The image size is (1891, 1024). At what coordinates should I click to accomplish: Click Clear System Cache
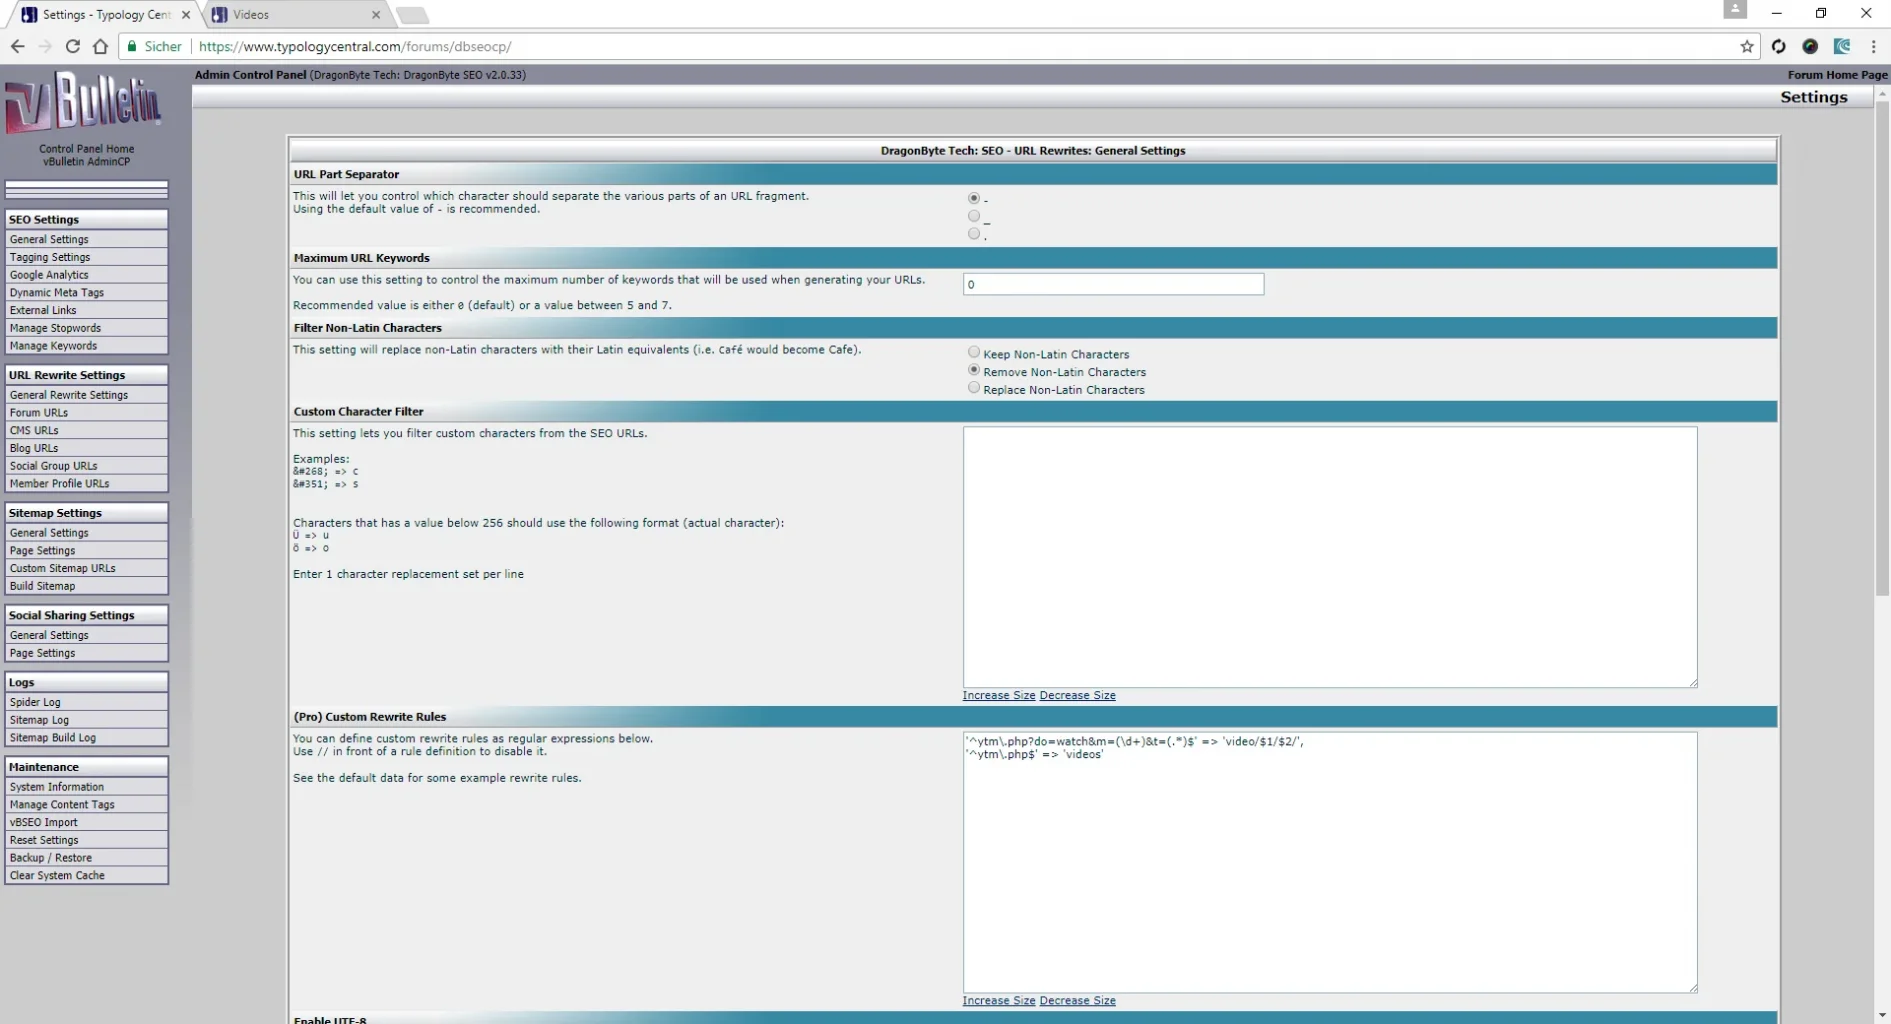point(86,876)
